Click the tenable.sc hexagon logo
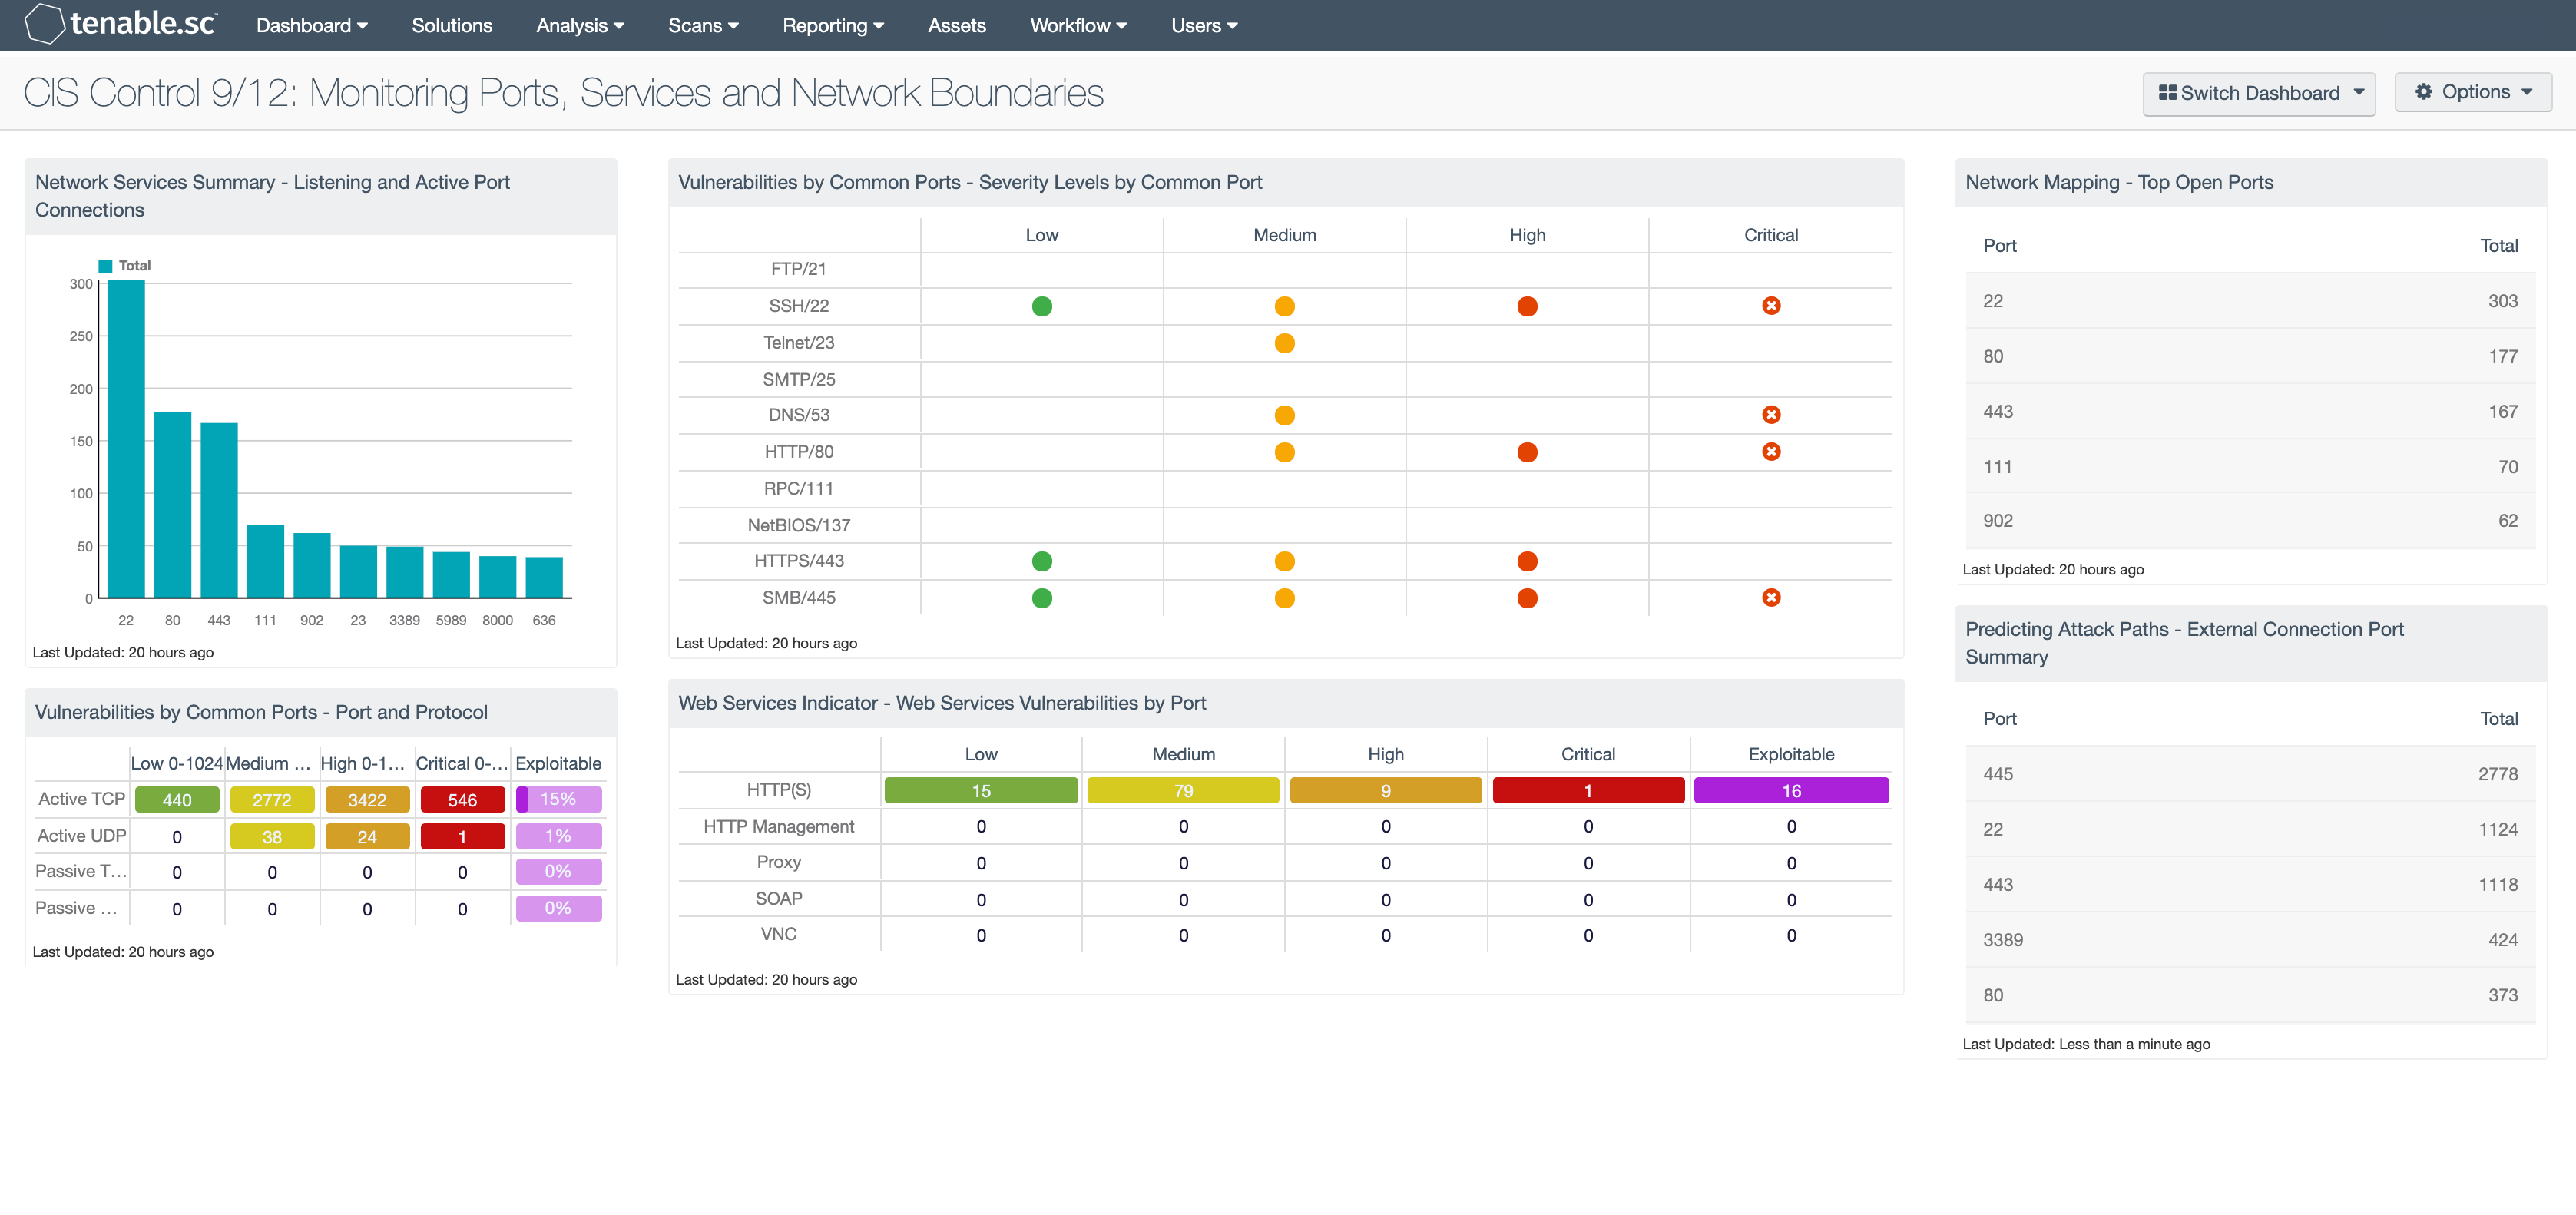 (x=44, y=24)
